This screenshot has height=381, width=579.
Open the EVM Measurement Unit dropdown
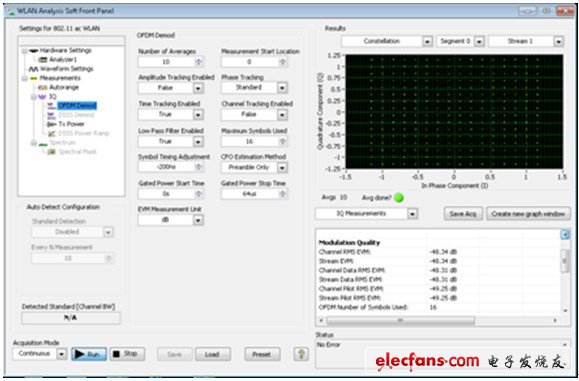pyautogui.click(x=198, y=220)
